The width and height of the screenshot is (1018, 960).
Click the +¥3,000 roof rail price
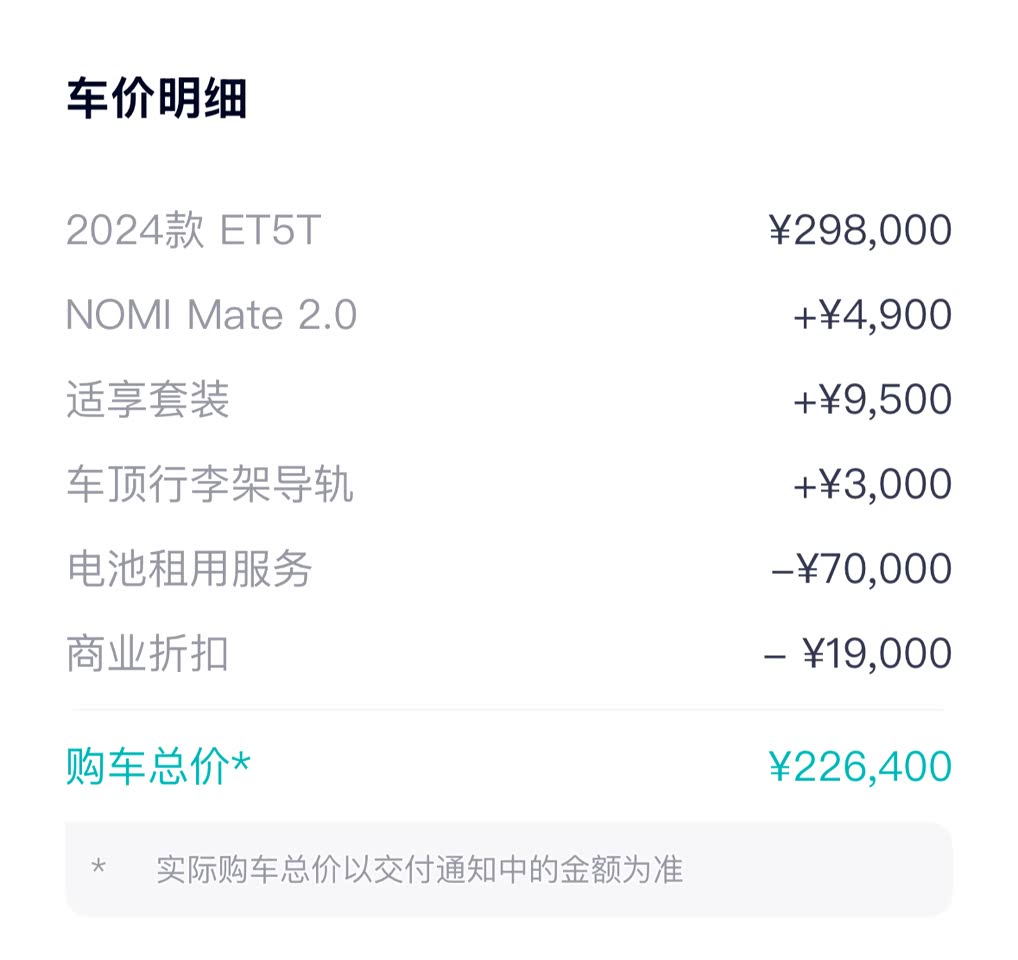(872, 485)
